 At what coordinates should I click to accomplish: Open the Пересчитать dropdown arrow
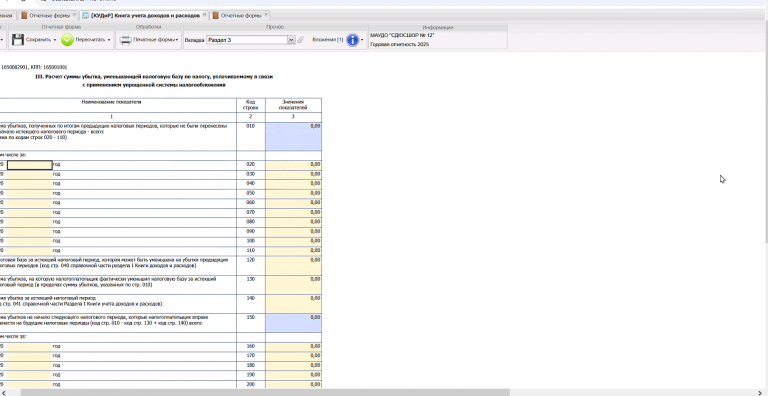click(109, 40)
